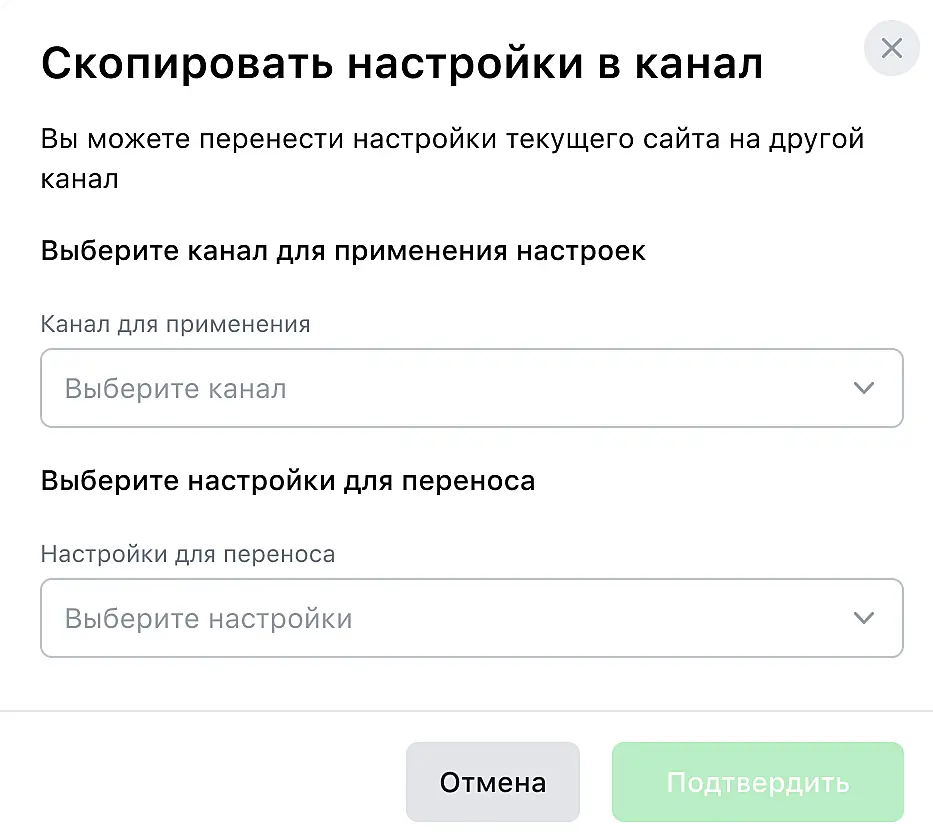This screenshot has width=933, height=839.
Task: Click the 'Канал для применения' field label
Action: pos(175,324)
